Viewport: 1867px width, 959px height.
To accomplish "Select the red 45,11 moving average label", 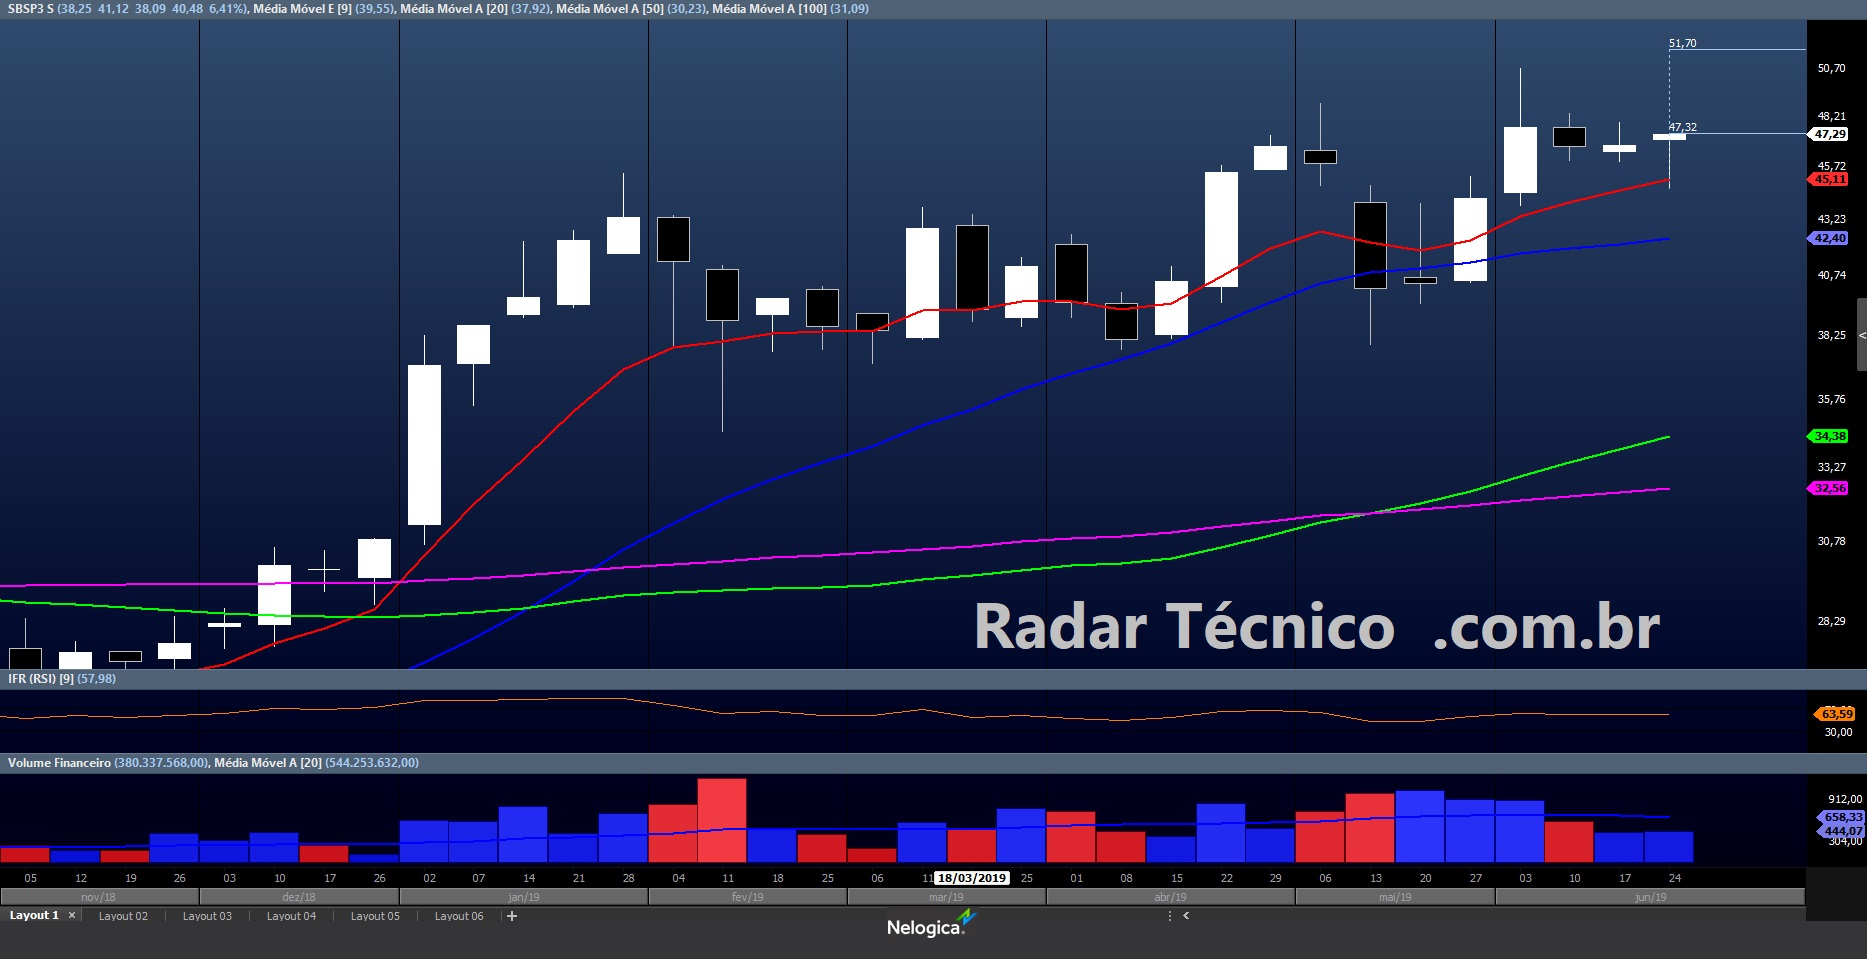I will (1830, 180).
